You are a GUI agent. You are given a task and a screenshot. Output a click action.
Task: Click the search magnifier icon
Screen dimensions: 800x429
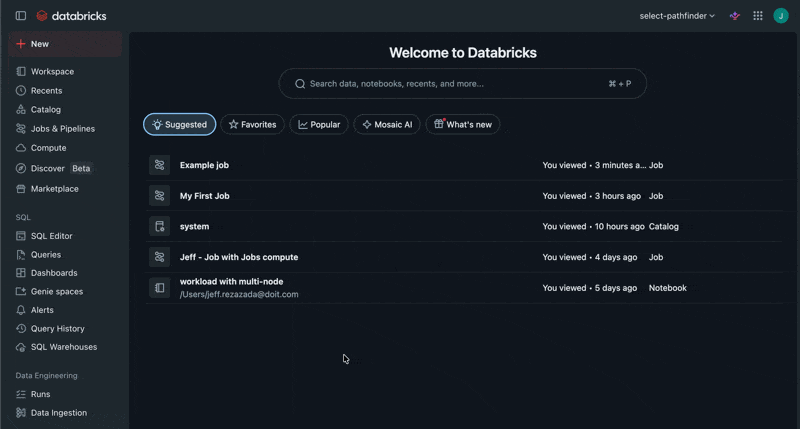300,84
